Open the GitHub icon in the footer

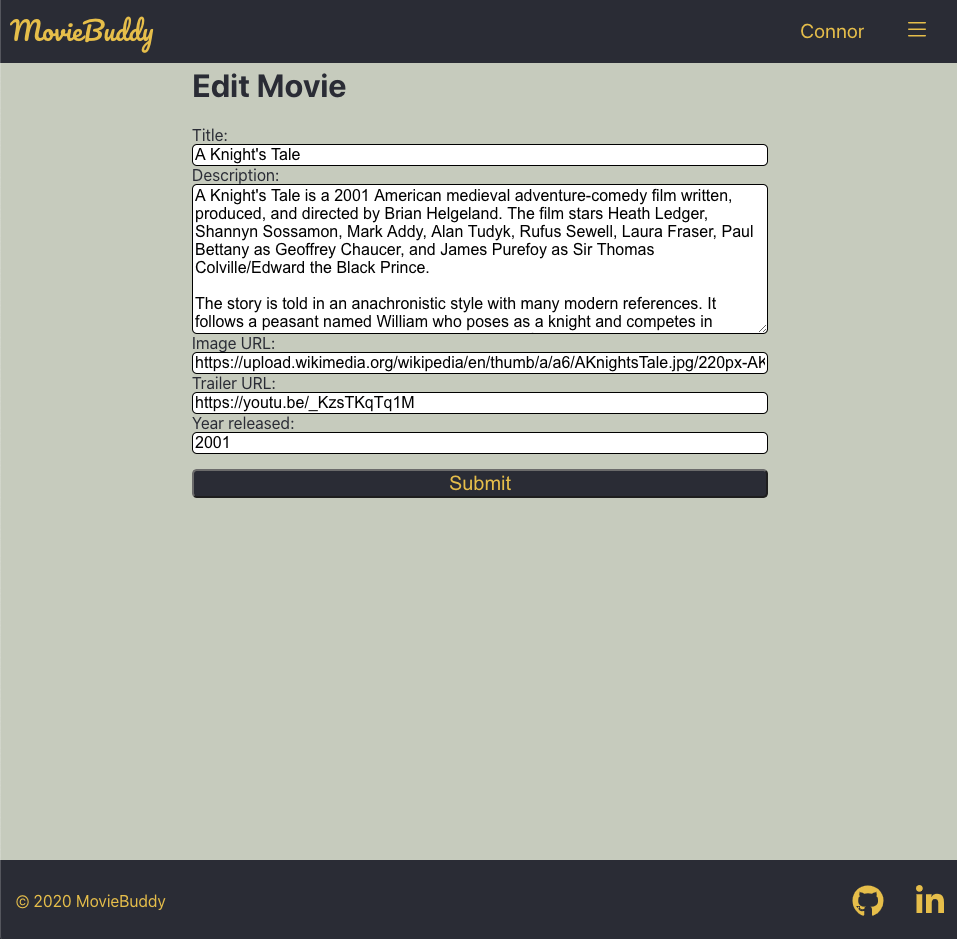point(867,900)
